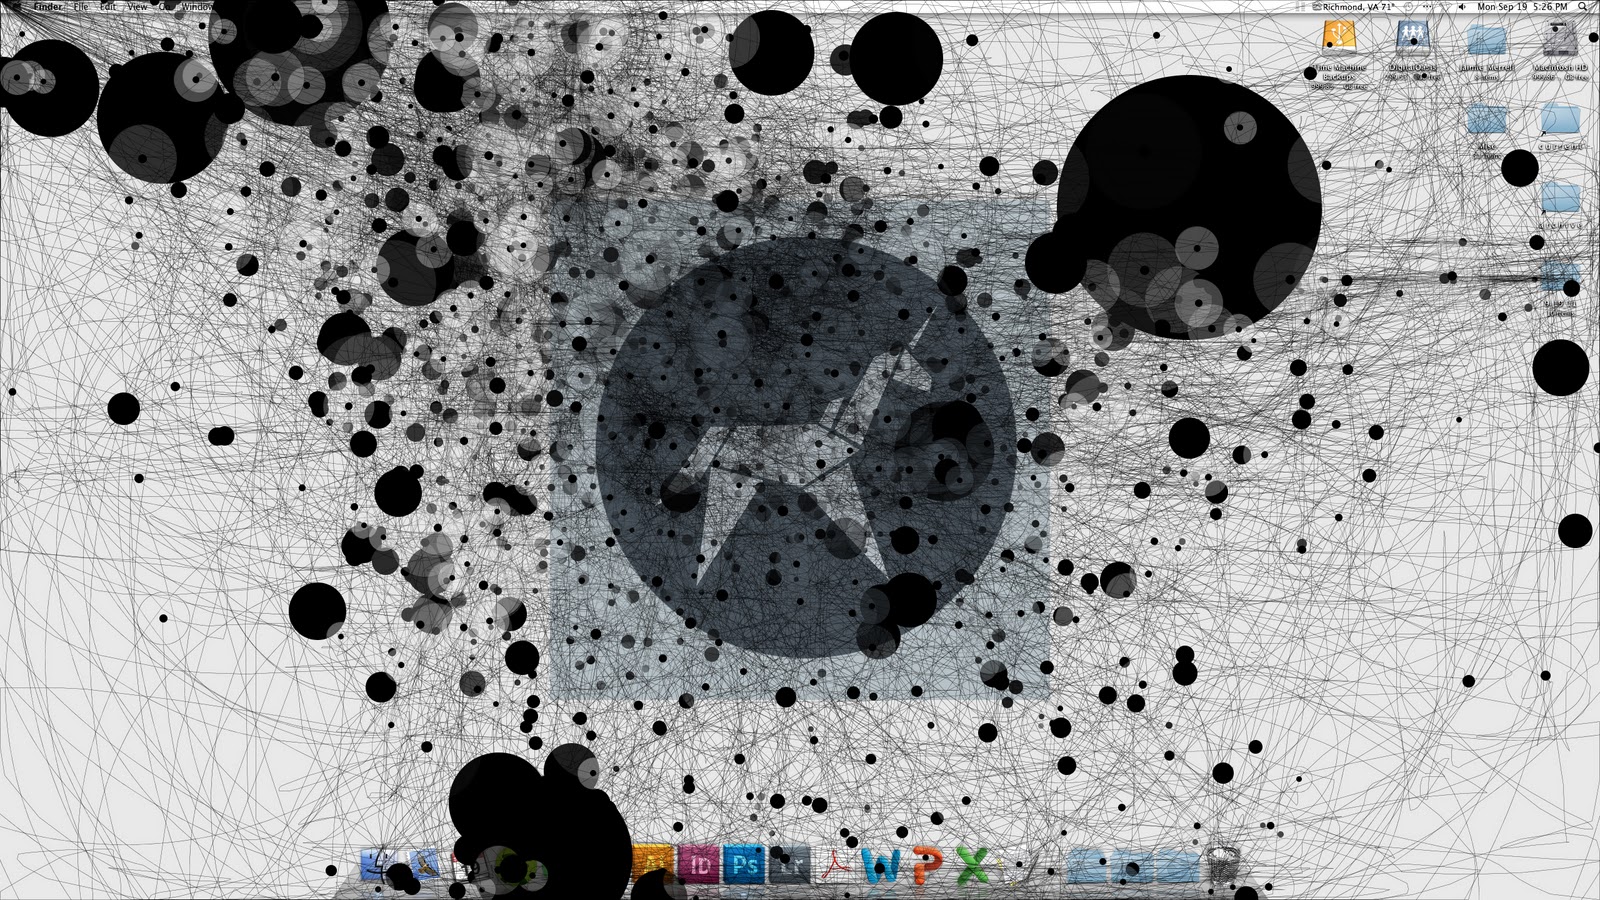Open the eagle Mail icon in dock
This screenshot has width=1600, height=900.
point(425,864)
